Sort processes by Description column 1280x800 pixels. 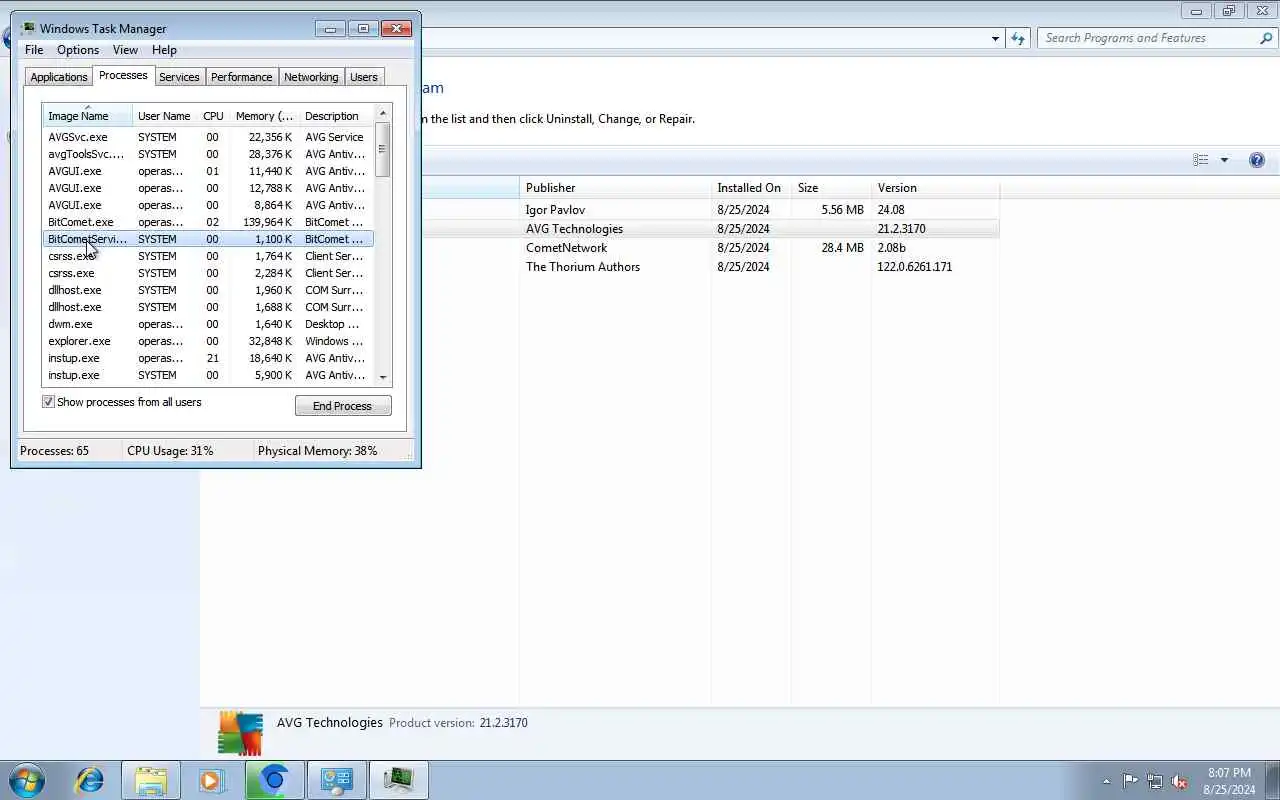(335, 116)
